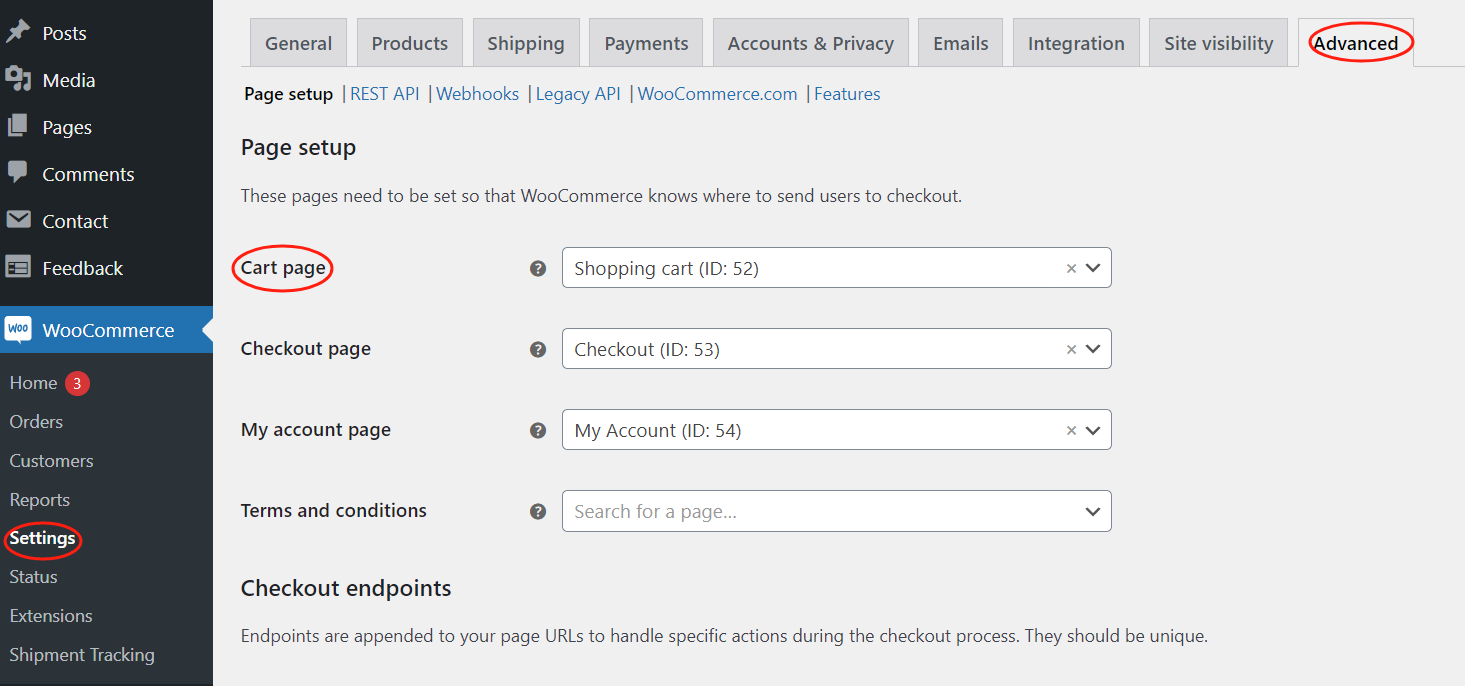Switch to the Site visibility tab
This screenshot has height=686, width=1465.
[x=1218, y=42]
